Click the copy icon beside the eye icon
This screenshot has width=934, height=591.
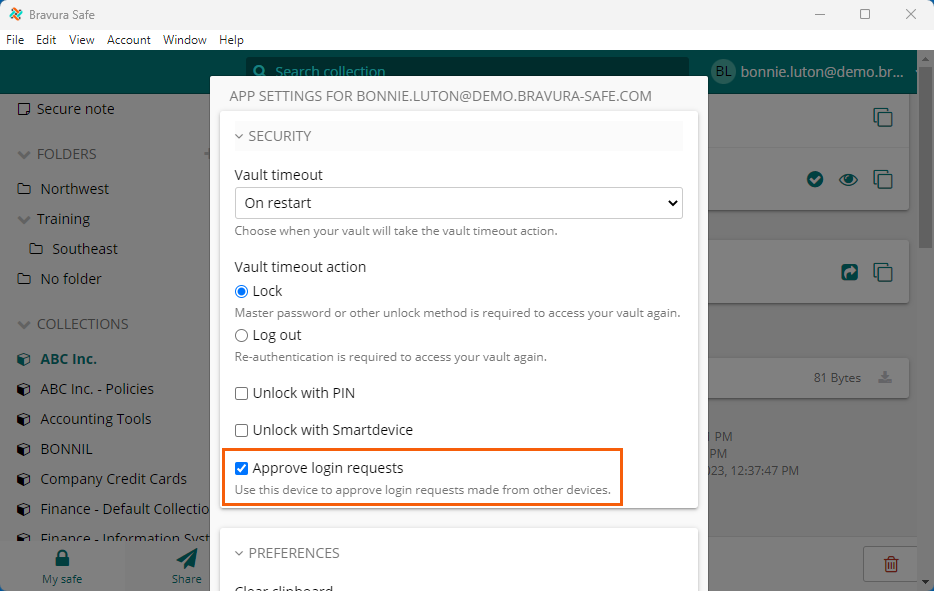click(x=883, y=179)
